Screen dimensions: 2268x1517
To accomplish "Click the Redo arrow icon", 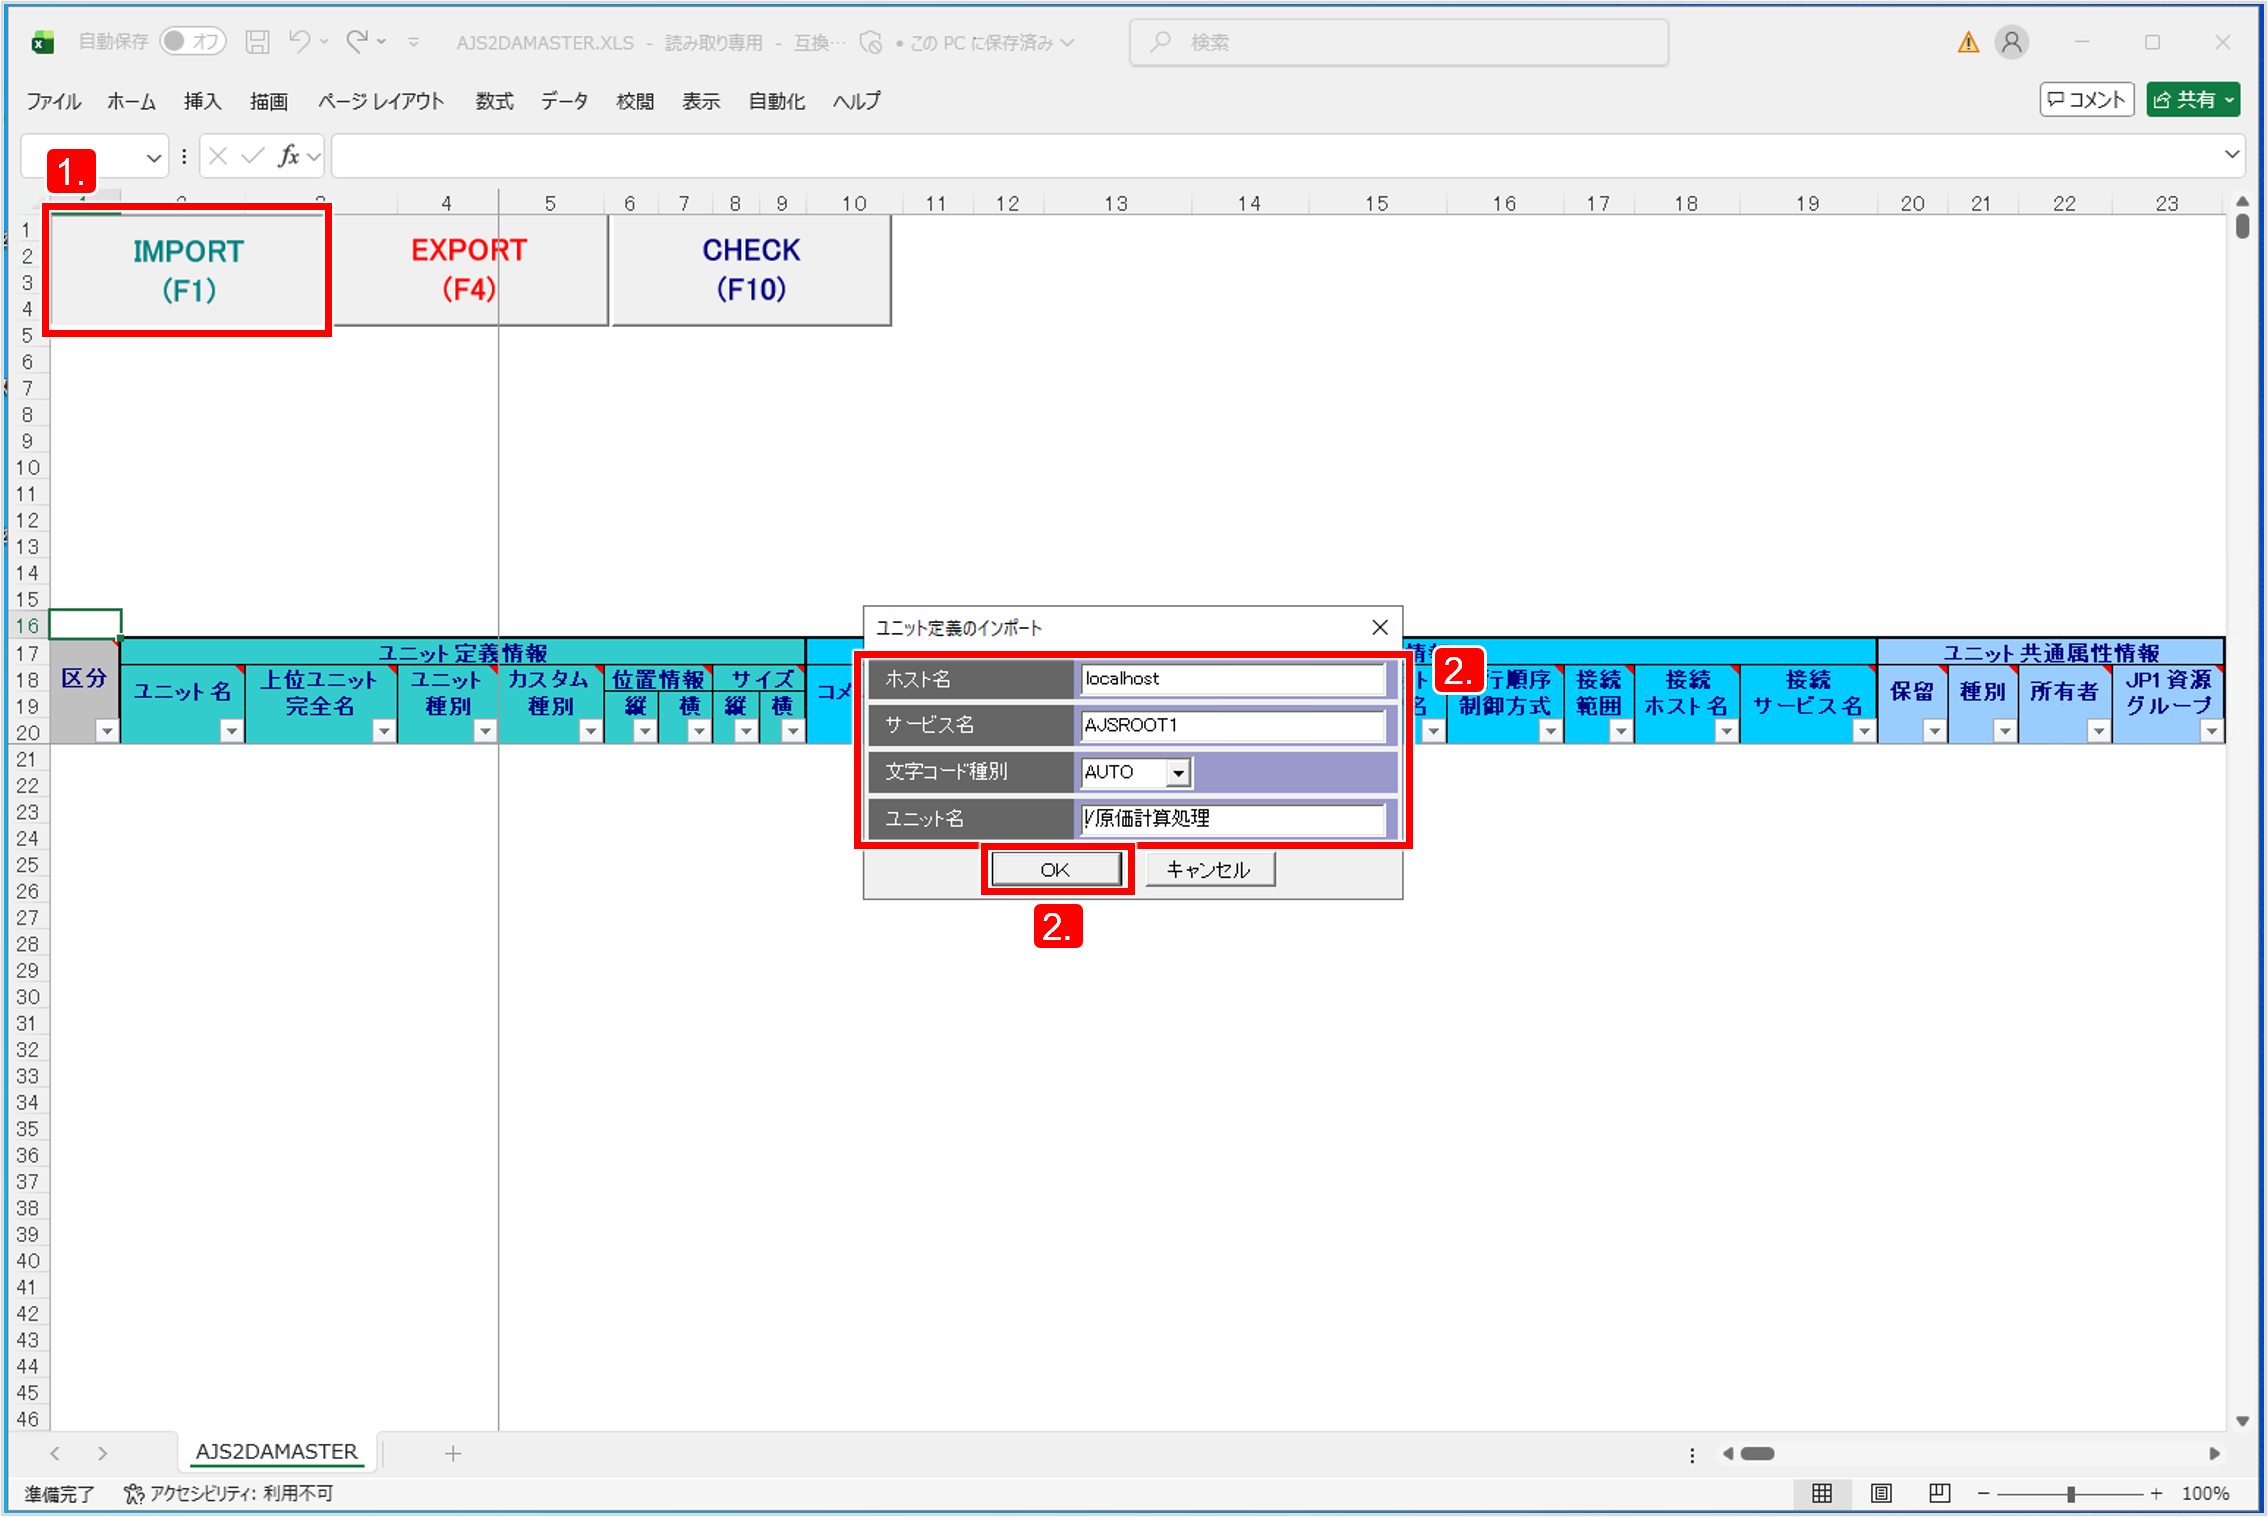I will [357, 41].
